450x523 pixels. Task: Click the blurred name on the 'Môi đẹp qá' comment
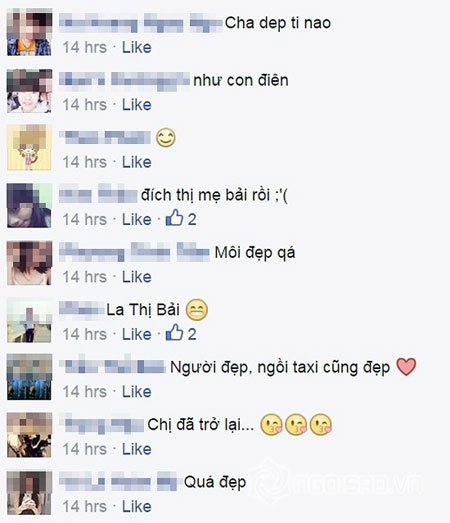coord(134,252)
